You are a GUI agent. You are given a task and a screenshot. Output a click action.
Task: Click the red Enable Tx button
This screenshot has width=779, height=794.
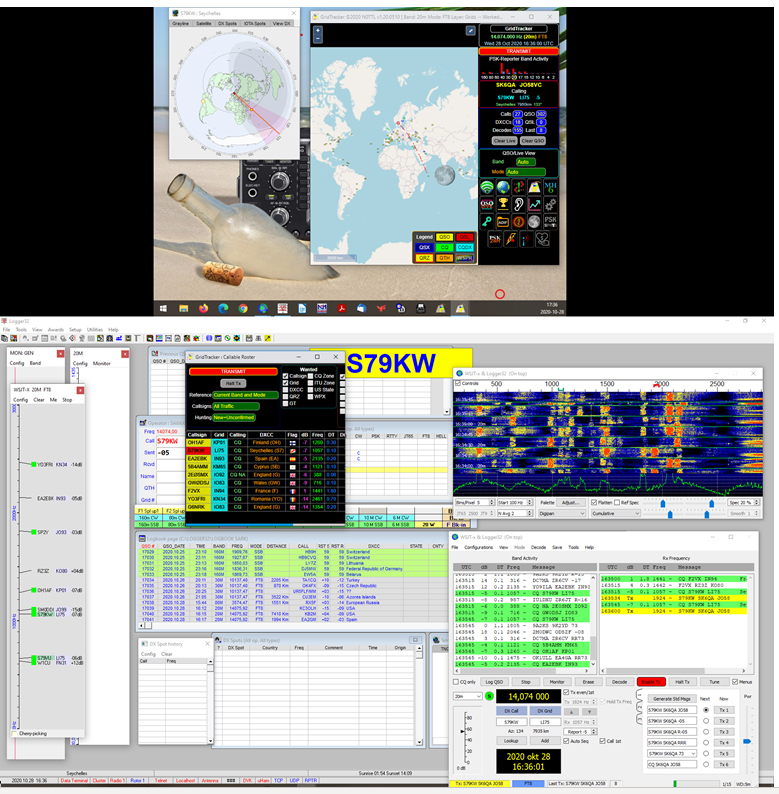651,682
